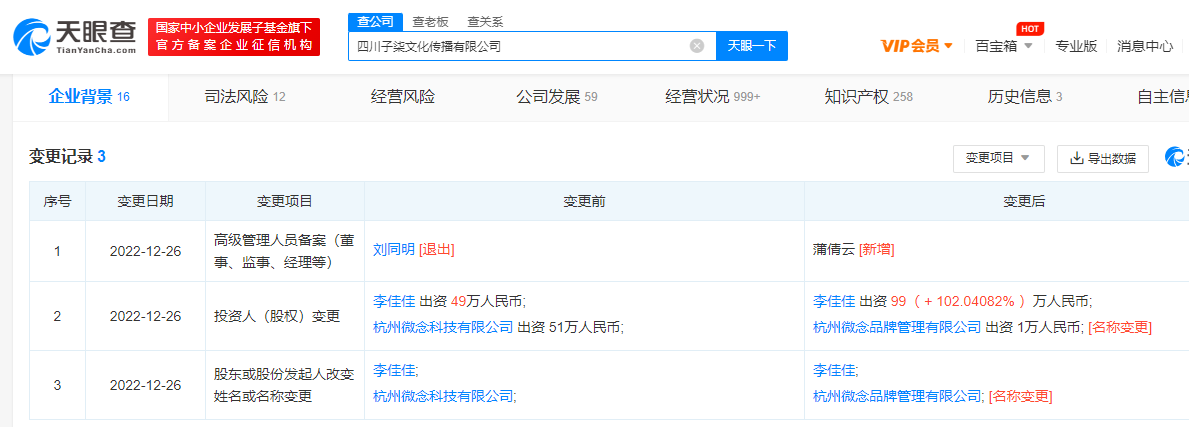Screen dimensions: 1189x427
Task: Open the blue robot icon beside 导出数据
Action: click(1176, 158)
